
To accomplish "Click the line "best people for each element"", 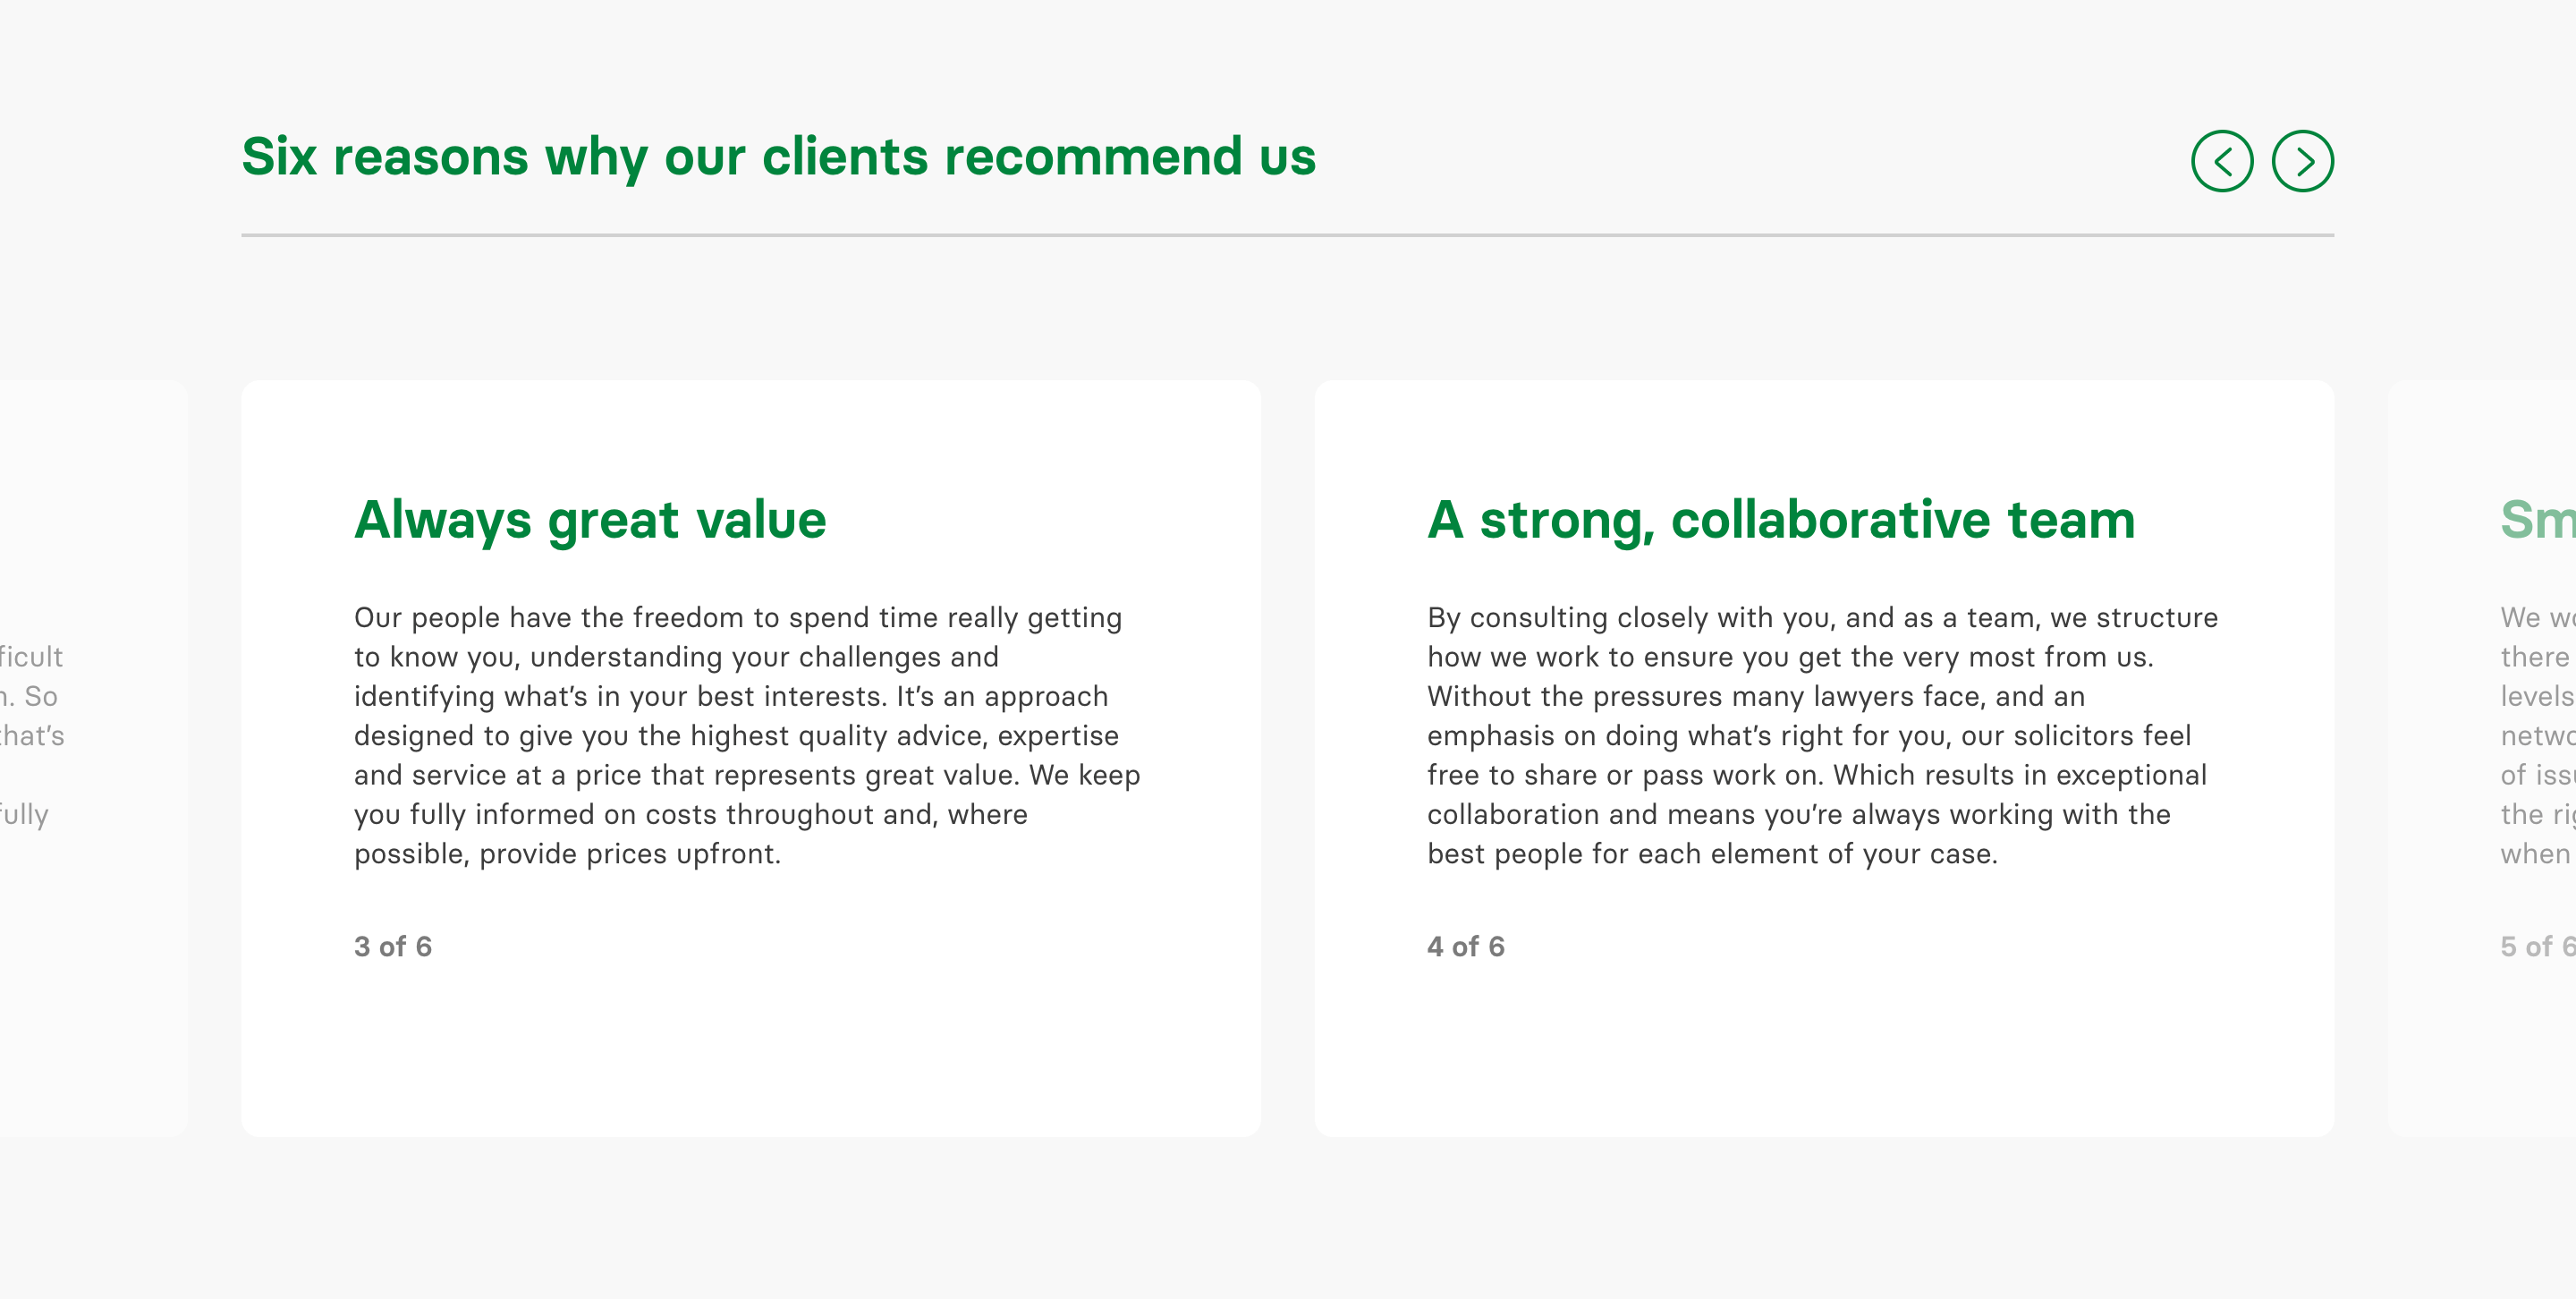I will pos(1711,854).
